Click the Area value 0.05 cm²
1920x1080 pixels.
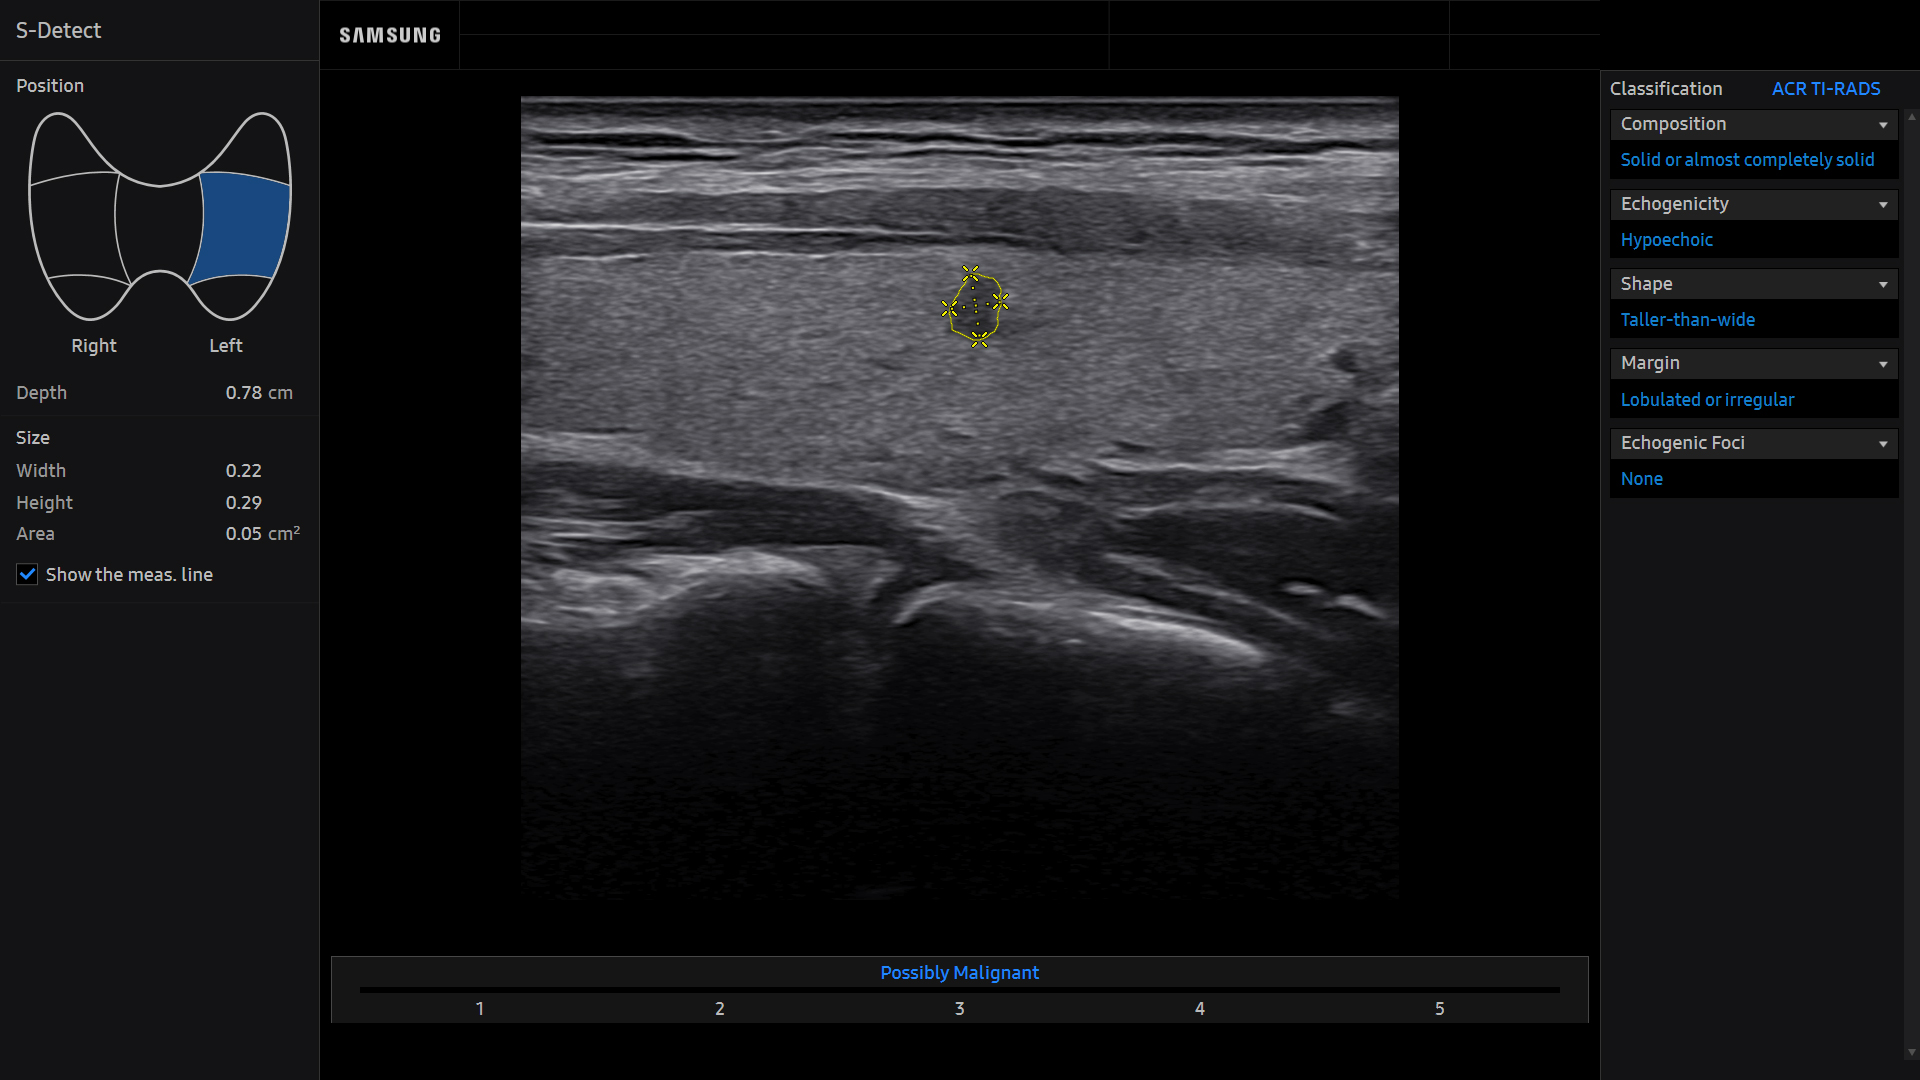tap(262, 533)
